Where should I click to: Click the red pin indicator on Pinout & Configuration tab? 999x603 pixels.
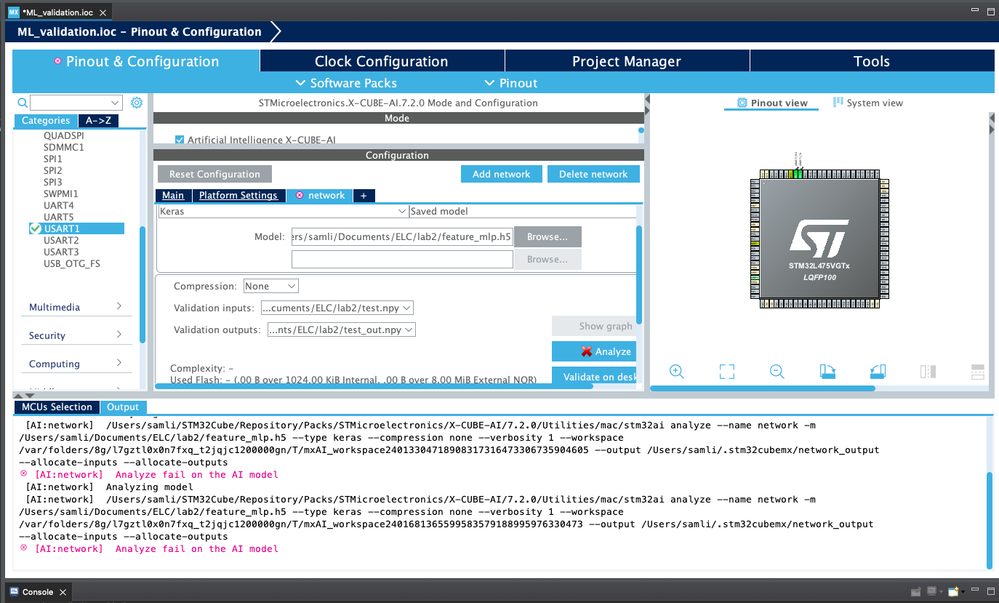click(57, 61)
